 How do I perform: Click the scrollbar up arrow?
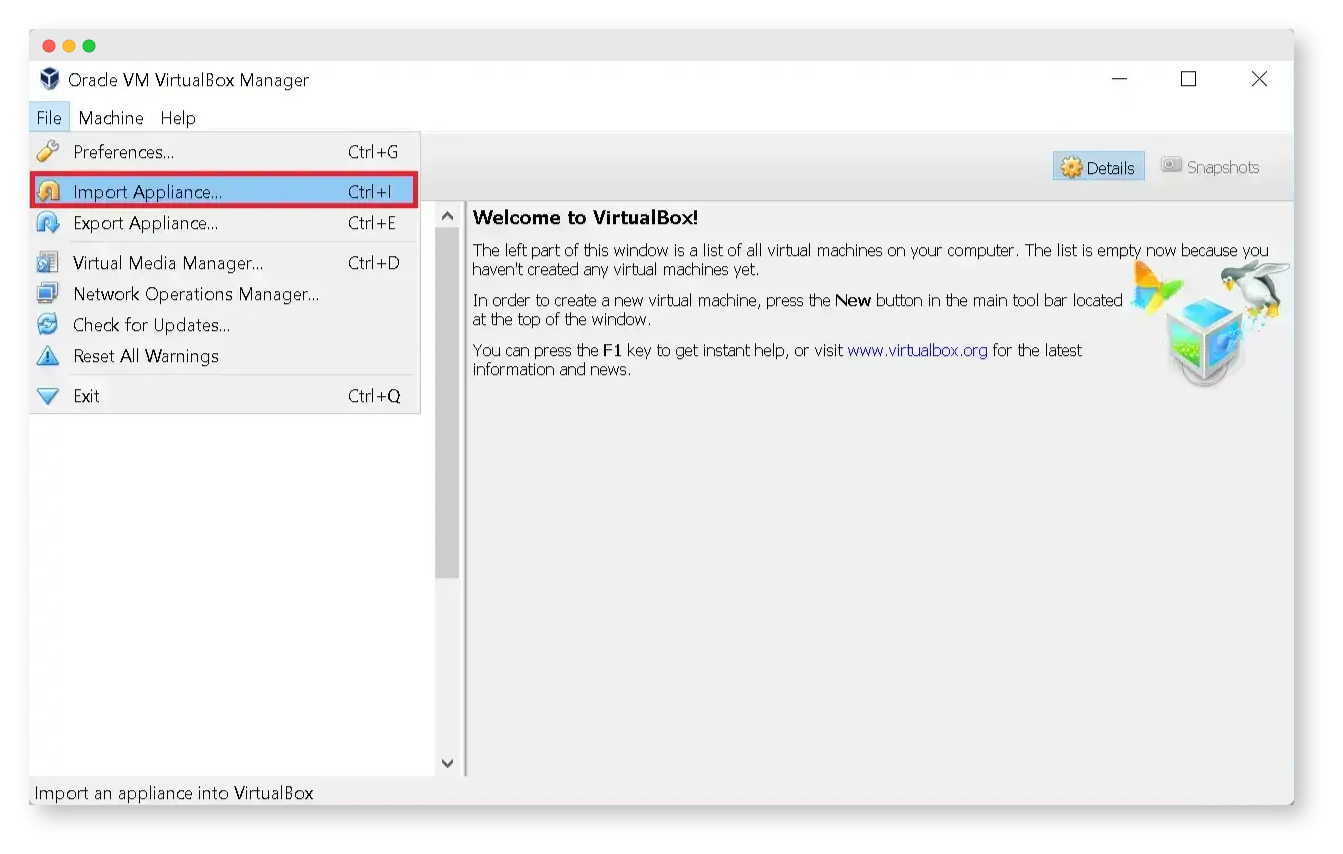tap(447, 216)
